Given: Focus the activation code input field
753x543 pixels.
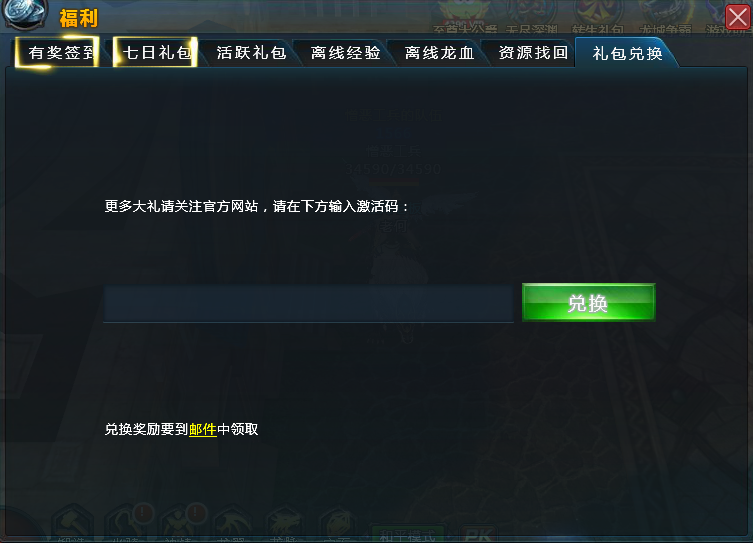Looking at the screenshot, I should (x=308, y=303).
